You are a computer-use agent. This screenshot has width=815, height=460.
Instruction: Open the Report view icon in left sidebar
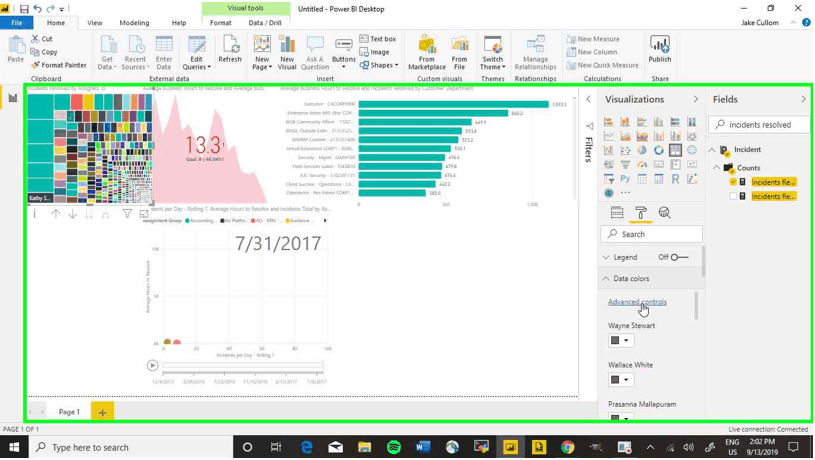pos(12,98)
